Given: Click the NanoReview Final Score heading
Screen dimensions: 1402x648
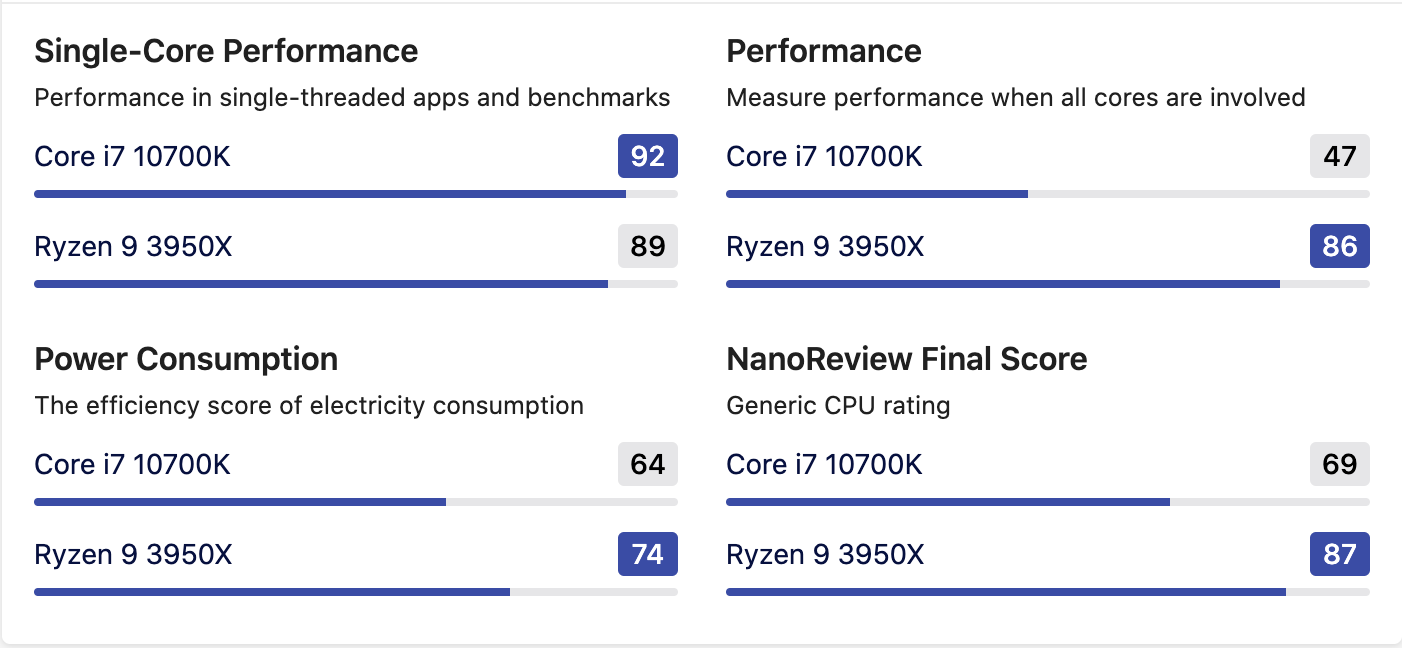Looking at the screenshot, I should [906, 359].
